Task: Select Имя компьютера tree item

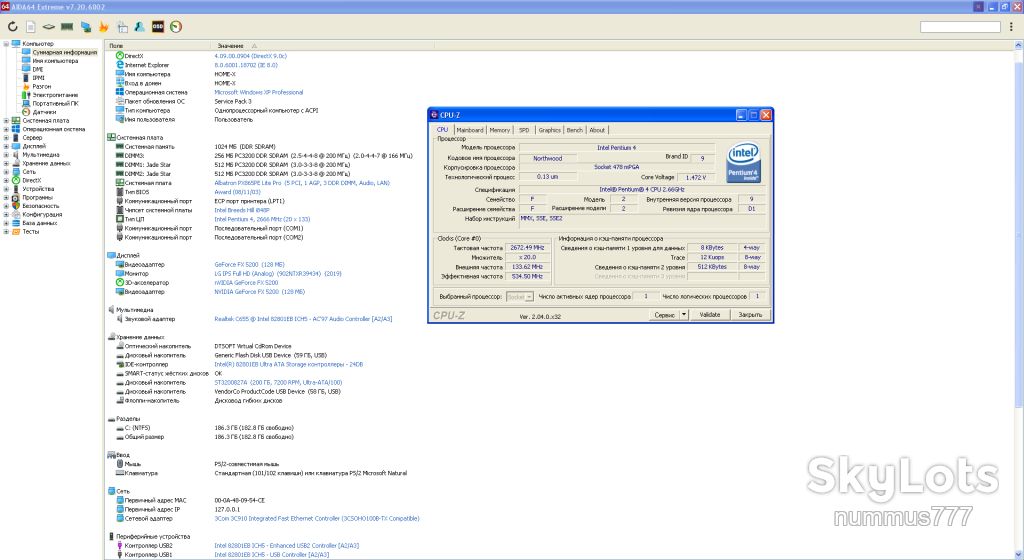Action: 55,61
